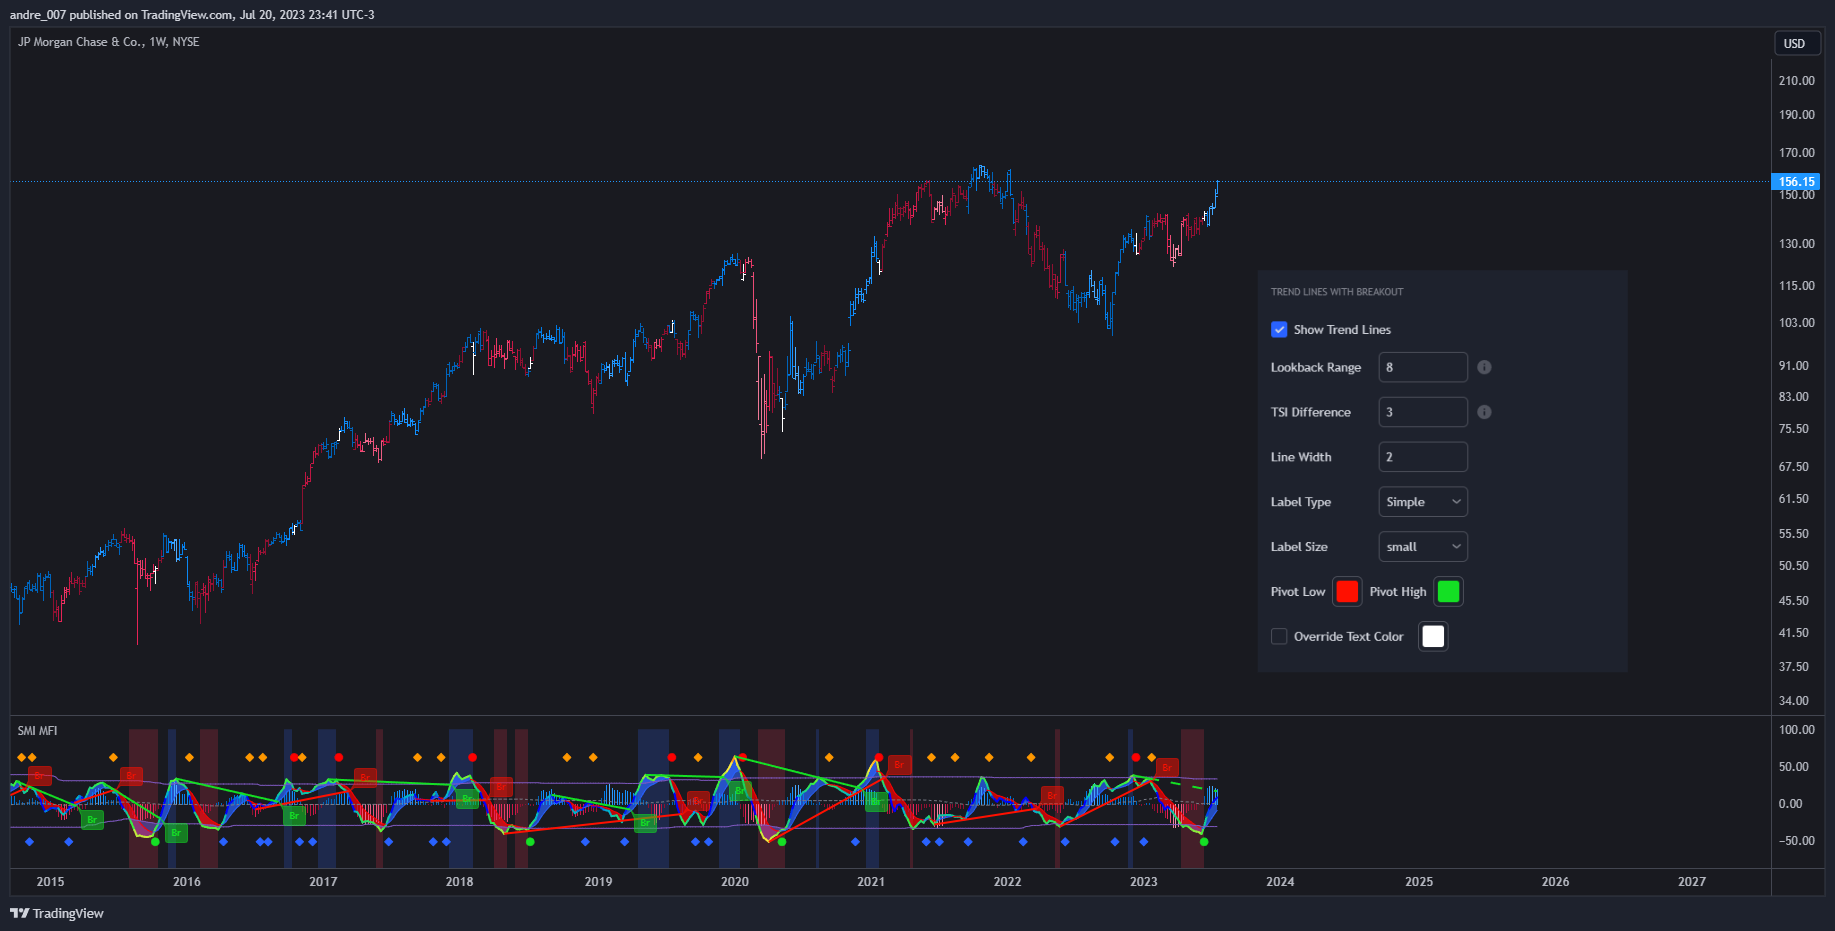1835x931 pixels.
Task: Click the current price label 156.15
Action: pyautogui.click(x=1796, y=182)
